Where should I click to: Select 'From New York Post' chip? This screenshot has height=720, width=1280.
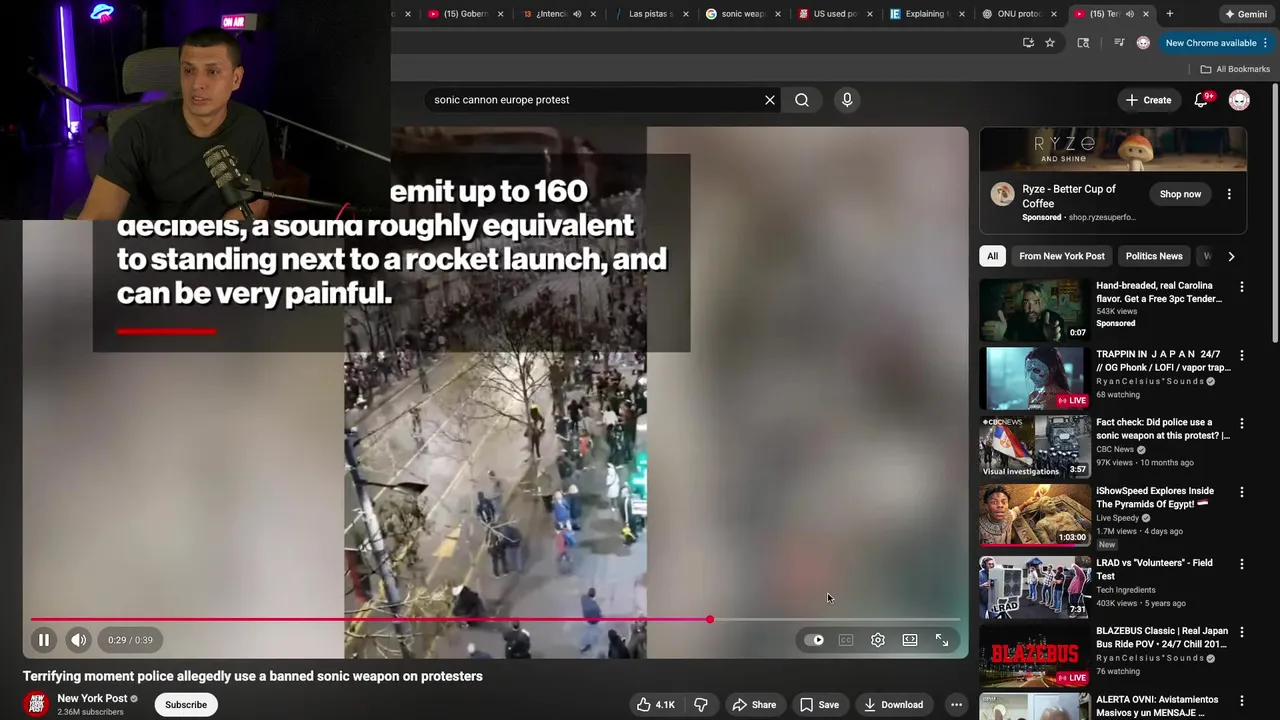click(1062, 256)
